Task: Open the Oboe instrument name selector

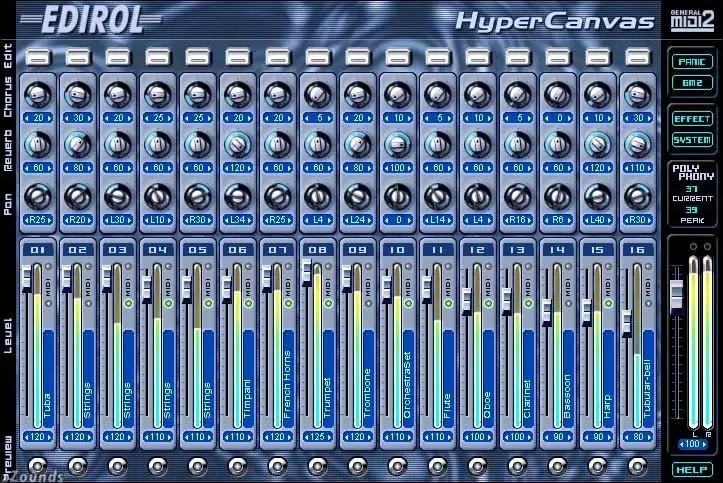Action: click(x=488, y=378)
